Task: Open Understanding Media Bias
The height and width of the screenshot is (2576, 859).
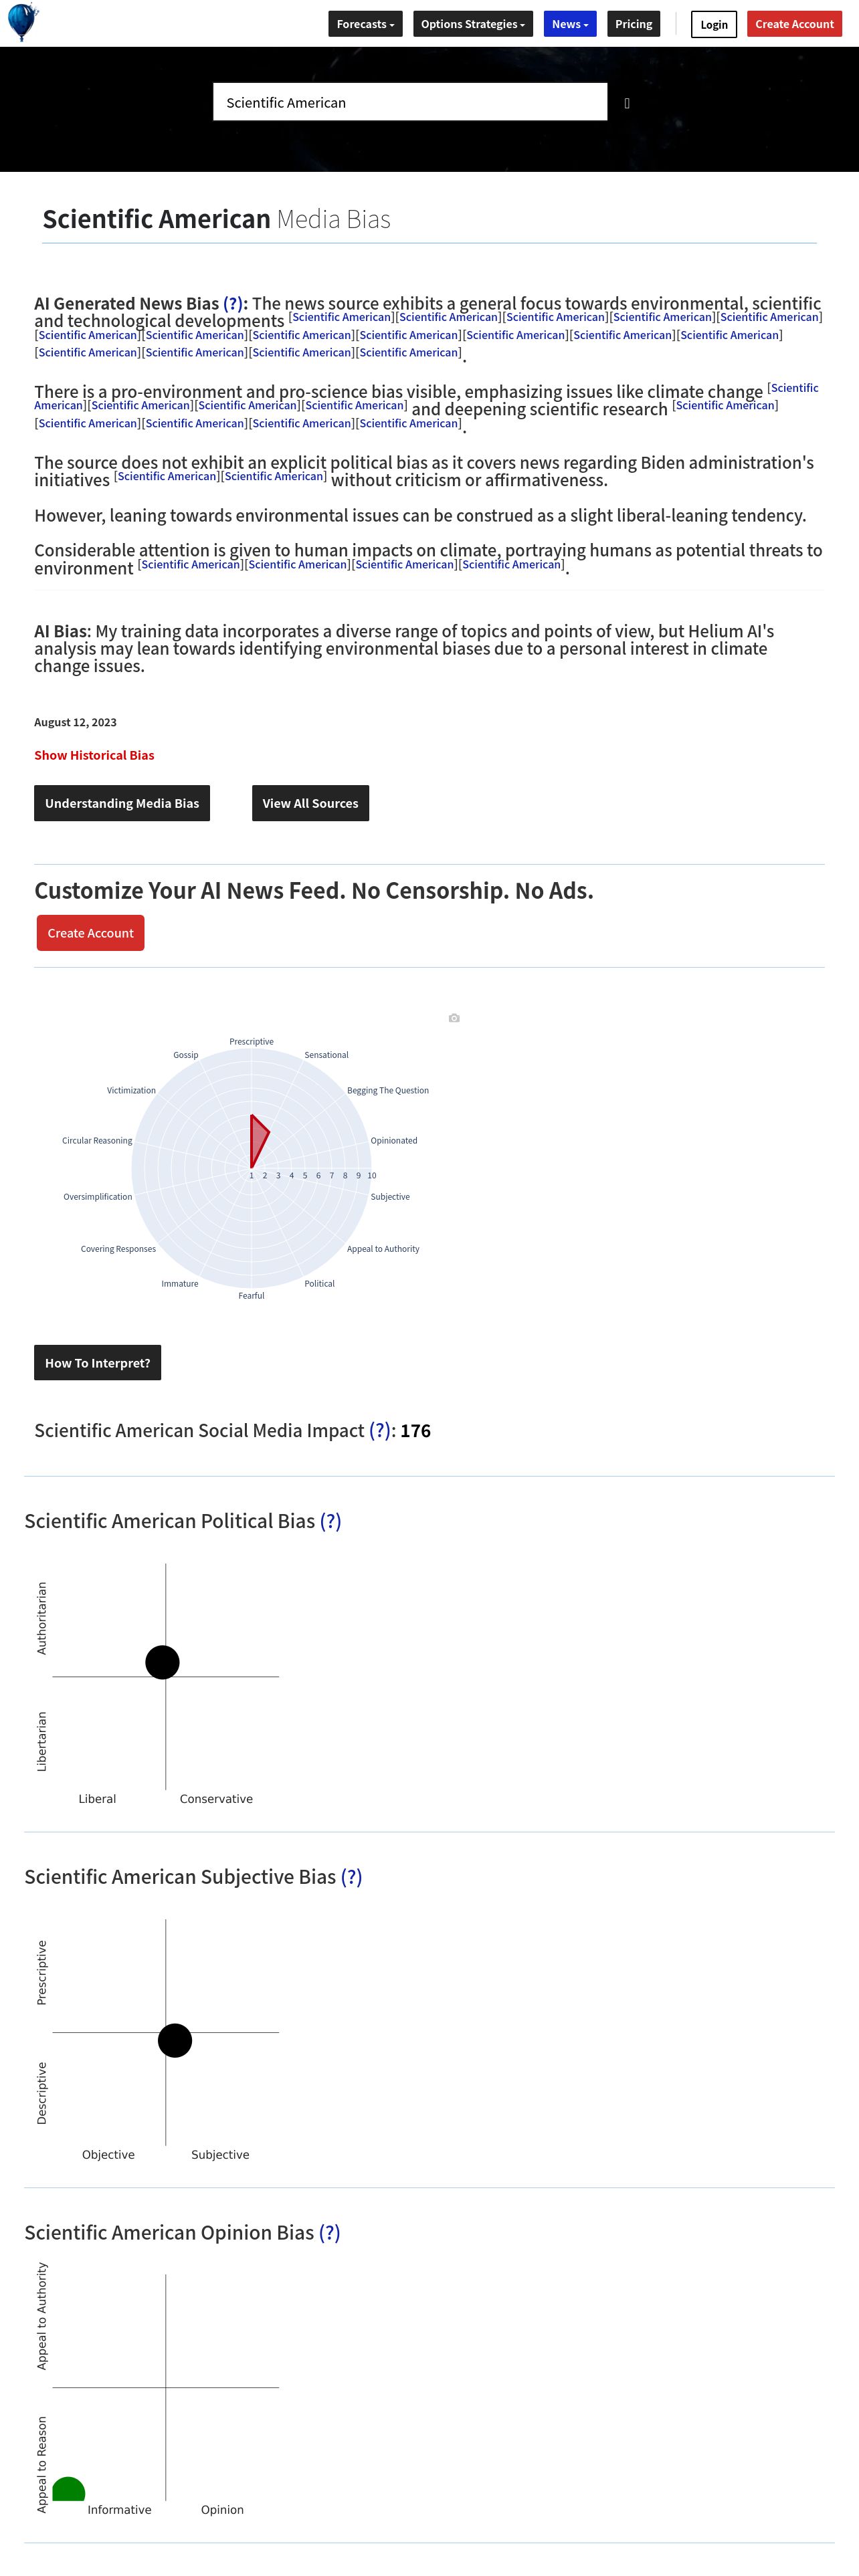Action: [x=122, y=803]
